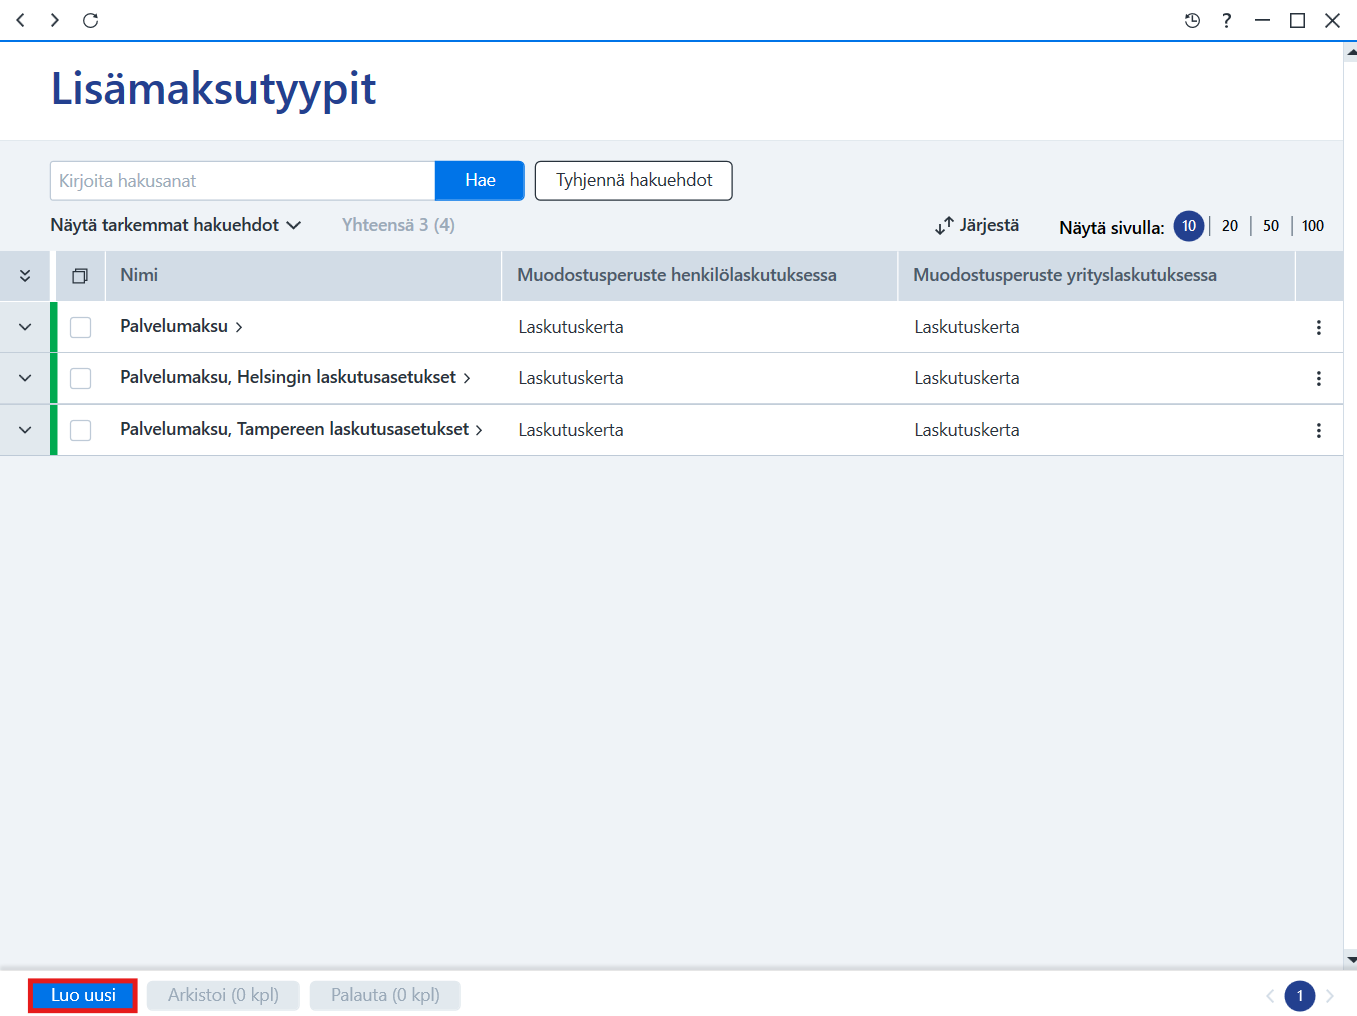Click the Luo uusi button
The height and width of the screenshot is (1016, 1357).
tap(83, 996)
